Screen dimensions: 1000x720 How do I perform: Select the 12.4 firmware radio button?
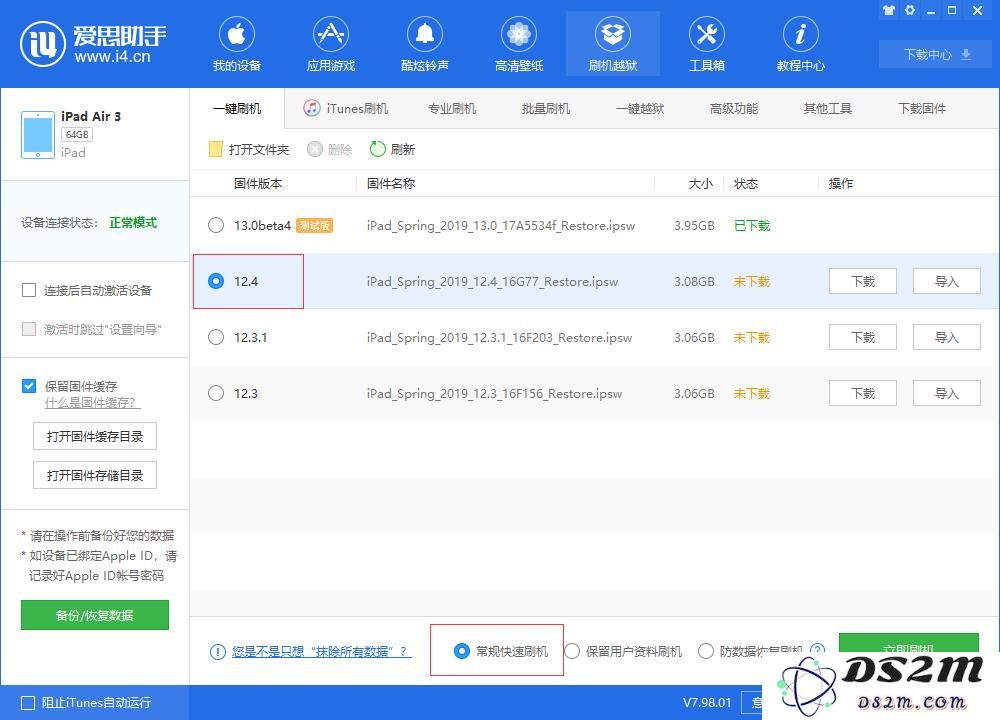click(216, 281)
